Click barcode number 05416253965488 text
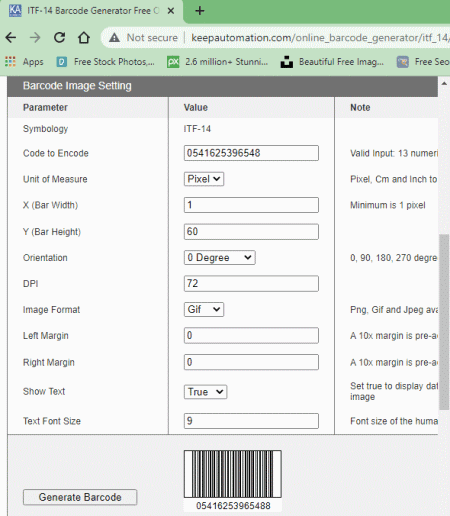Screen dimensions: 450x516 click(x=233, y=506)
